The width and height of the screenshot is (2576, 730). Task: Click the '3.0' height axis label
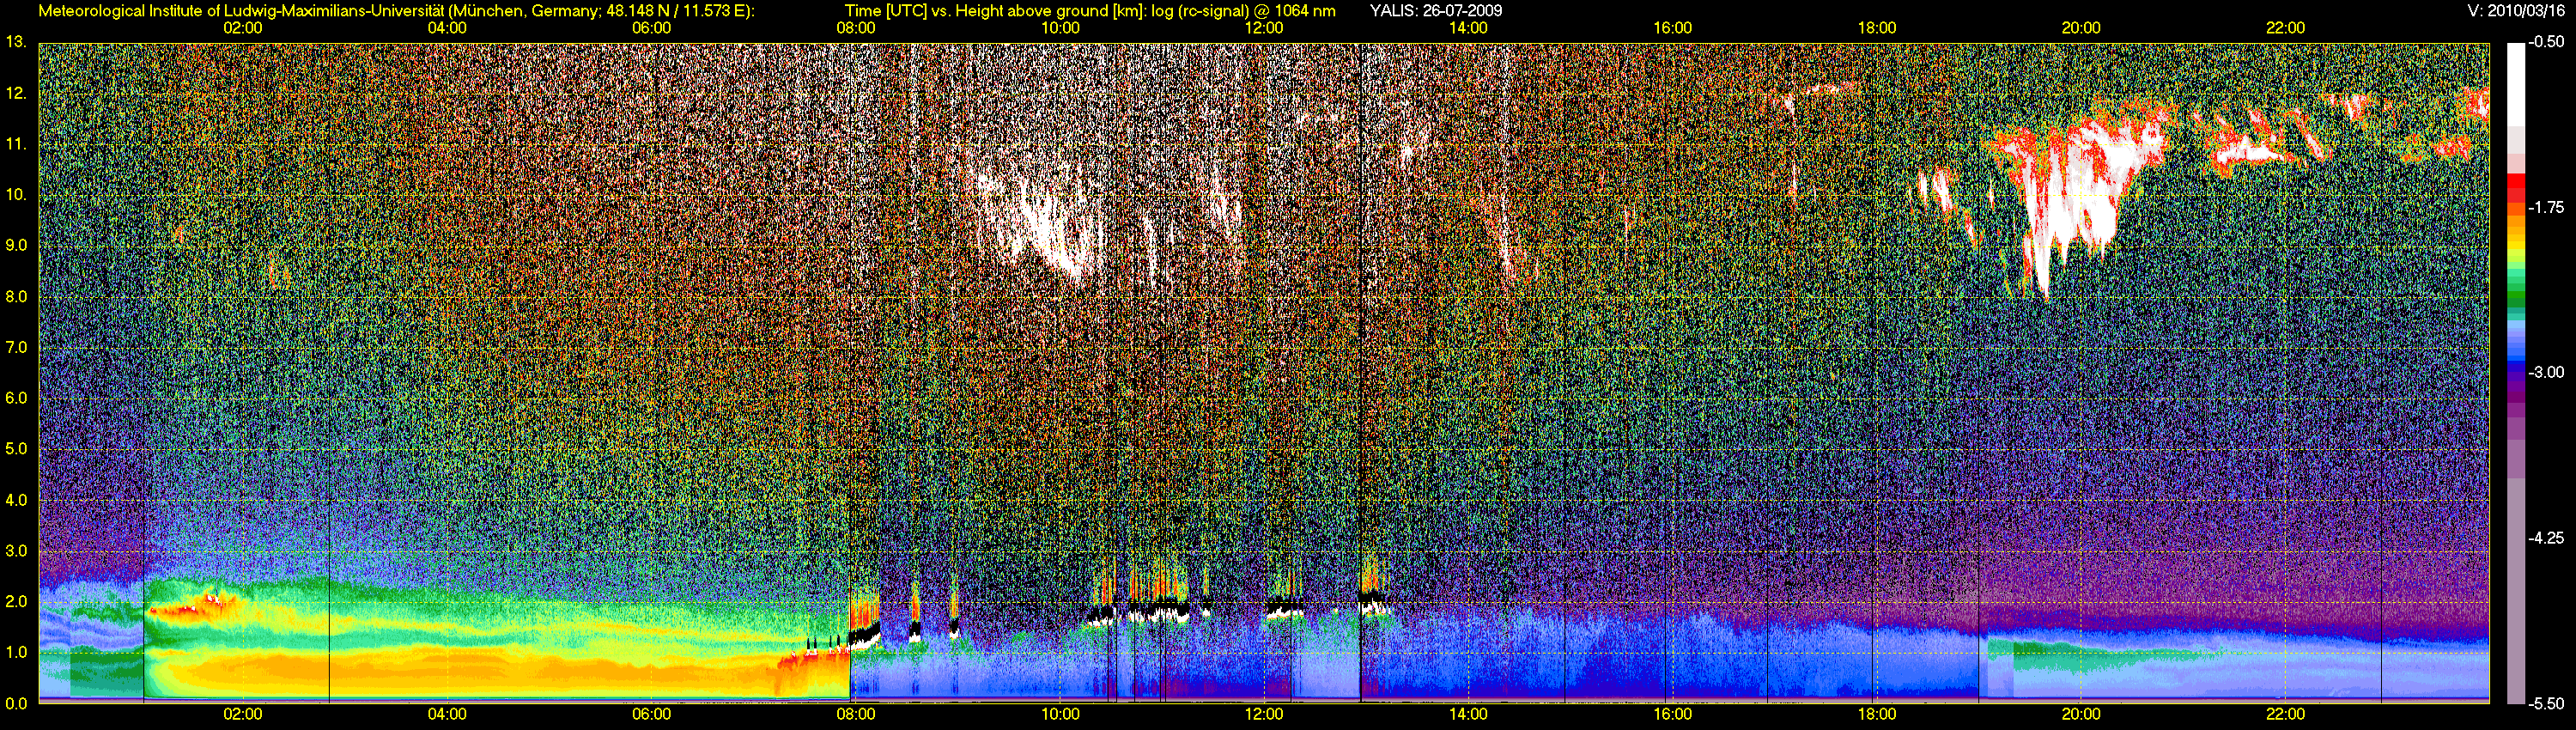(16, 552)
